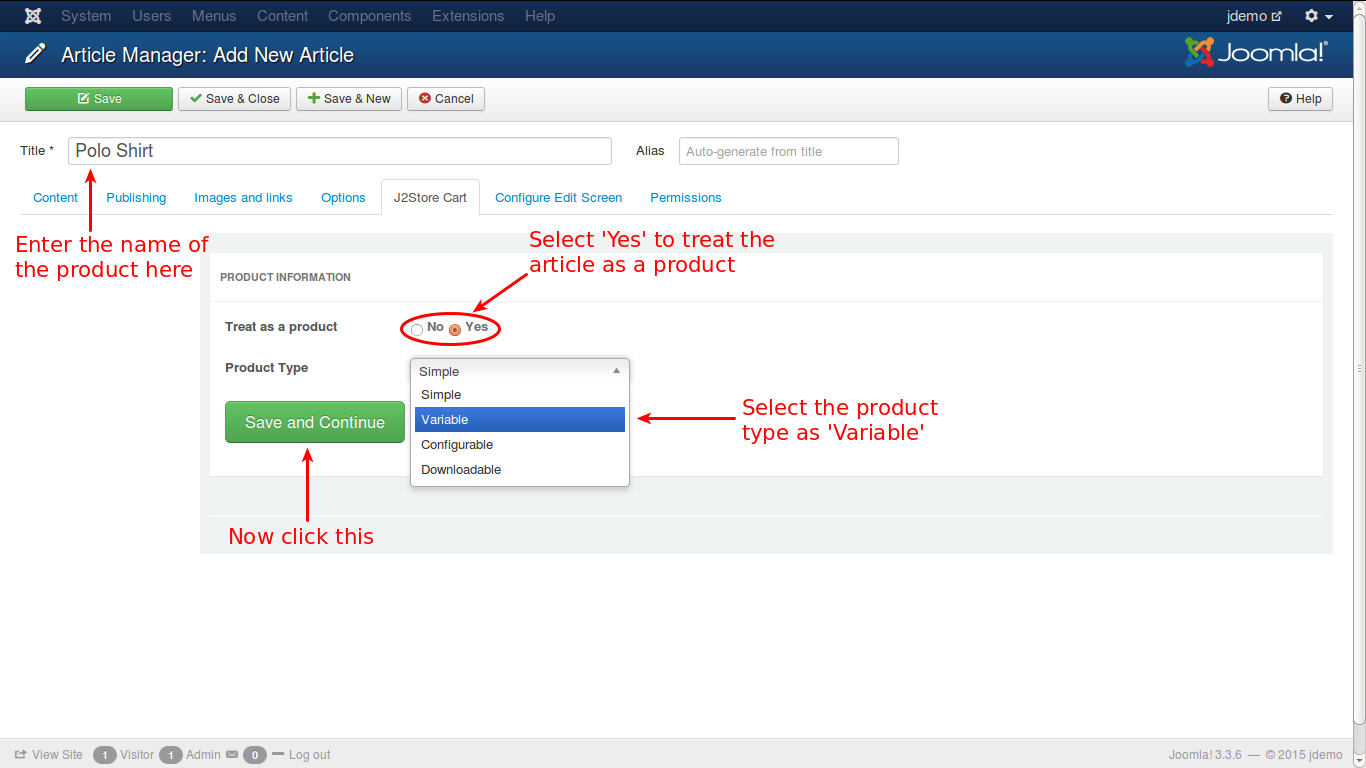
Task: Click the Joomla logo icon in top bar
Action: 33,16
